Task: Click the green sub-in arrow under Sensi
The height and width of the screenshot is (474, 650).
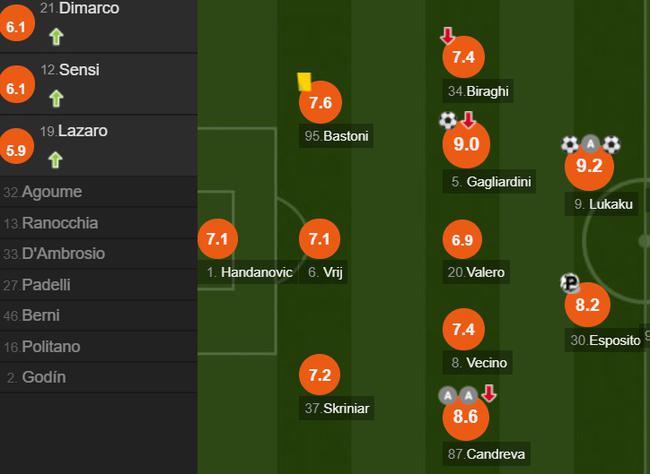Action: (x=56, y=98)
